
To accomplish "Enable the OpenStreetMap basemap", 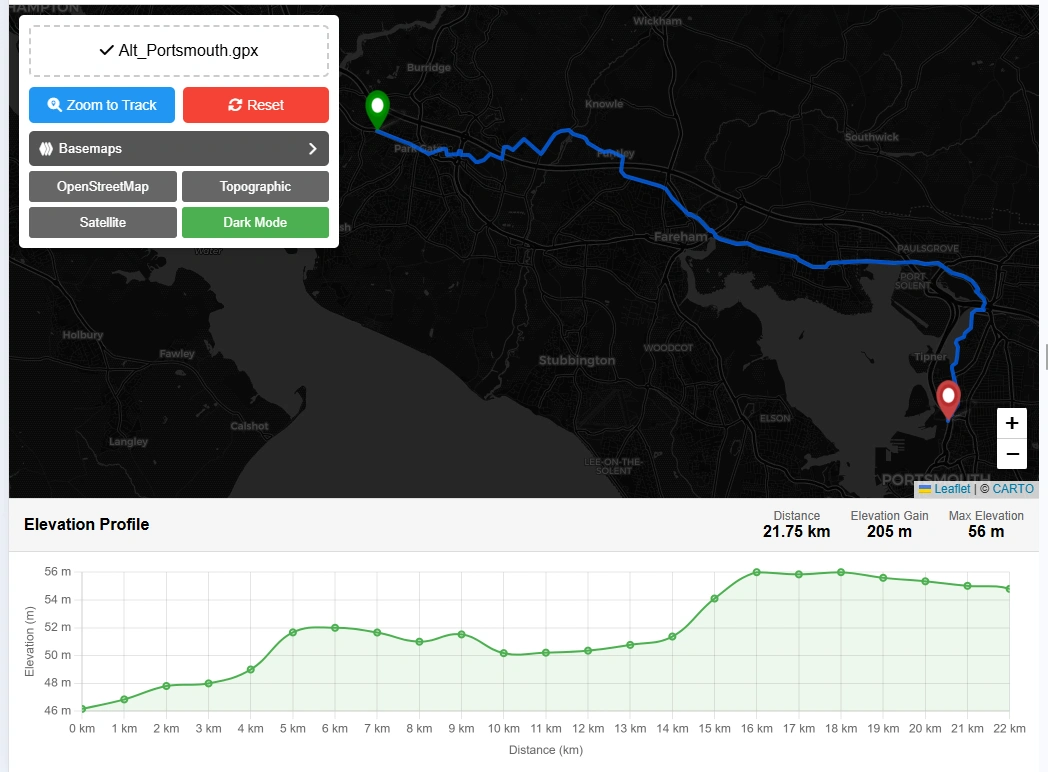I will 102,186.
